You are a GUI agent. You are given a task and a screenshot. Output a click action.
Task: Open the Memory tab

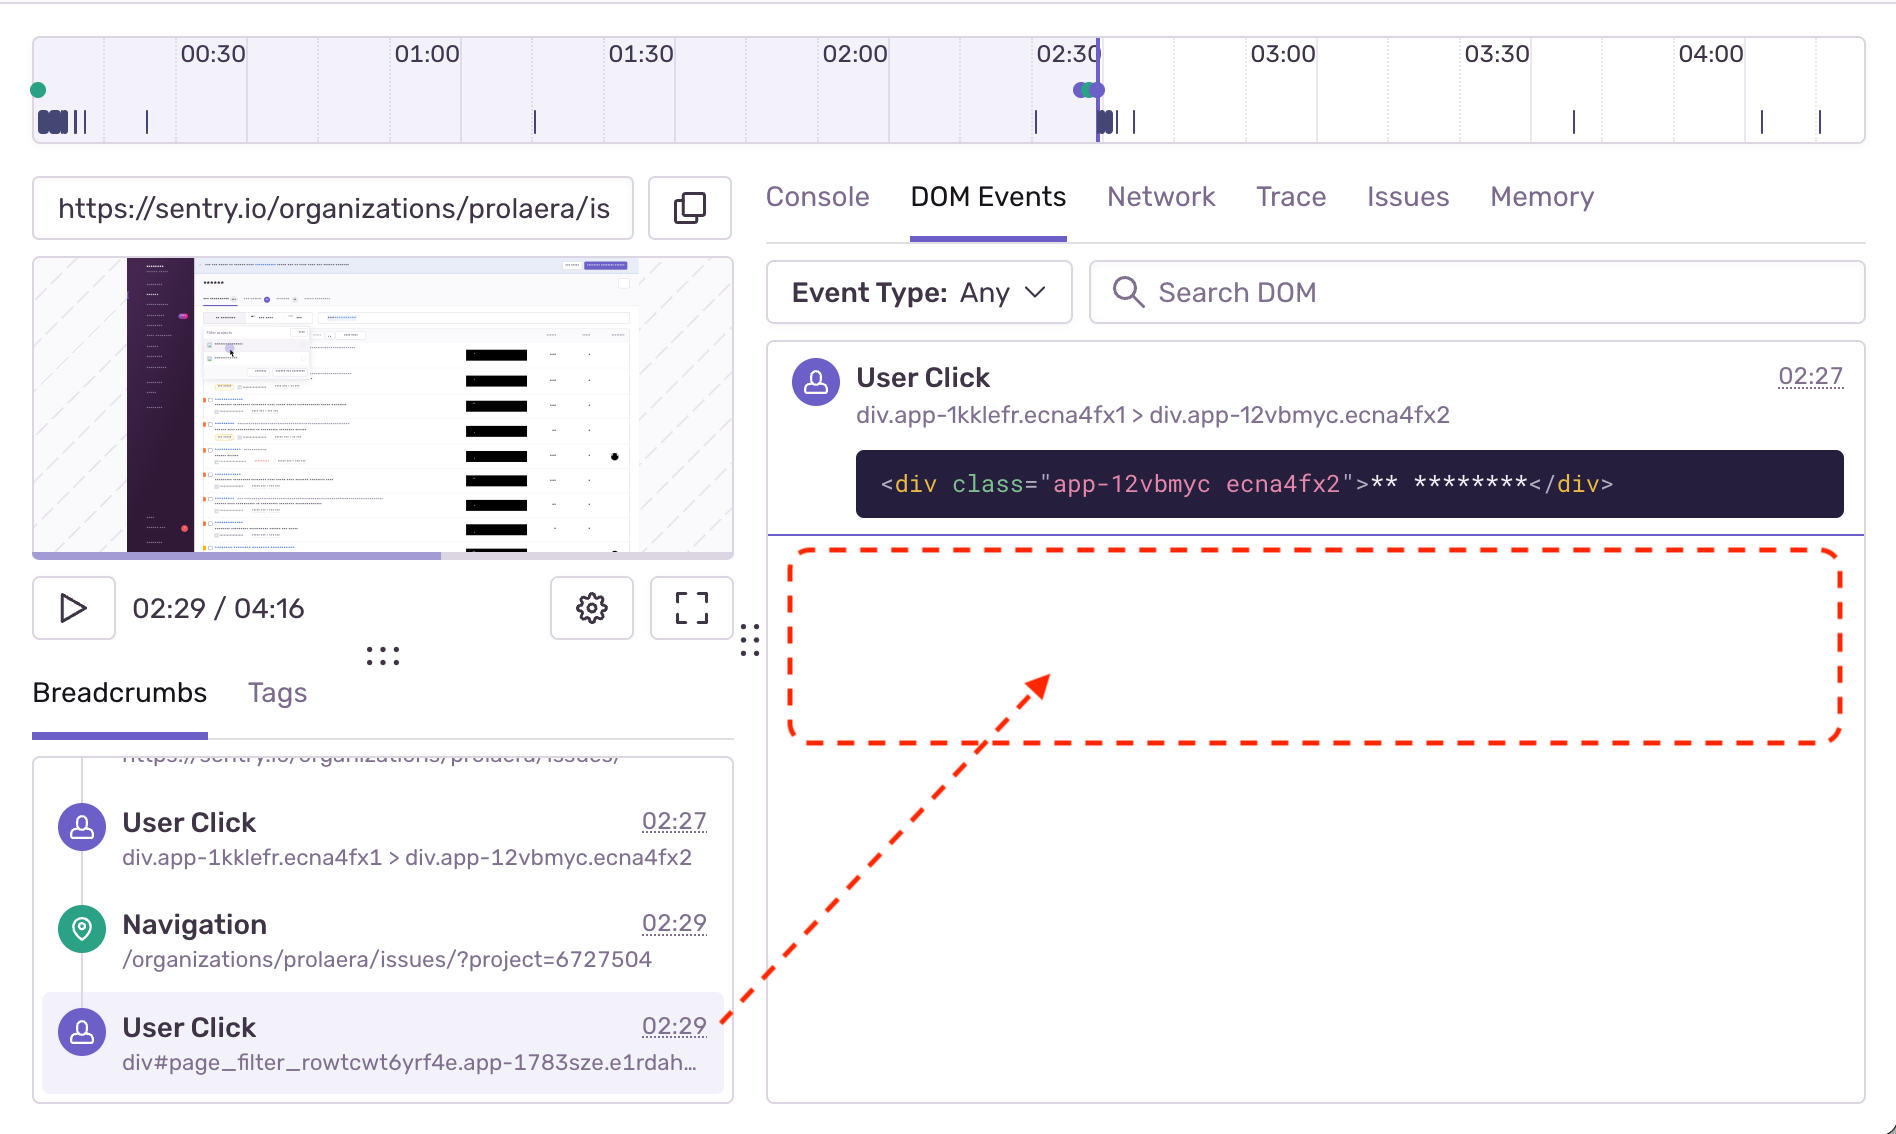pos(1541,197)
